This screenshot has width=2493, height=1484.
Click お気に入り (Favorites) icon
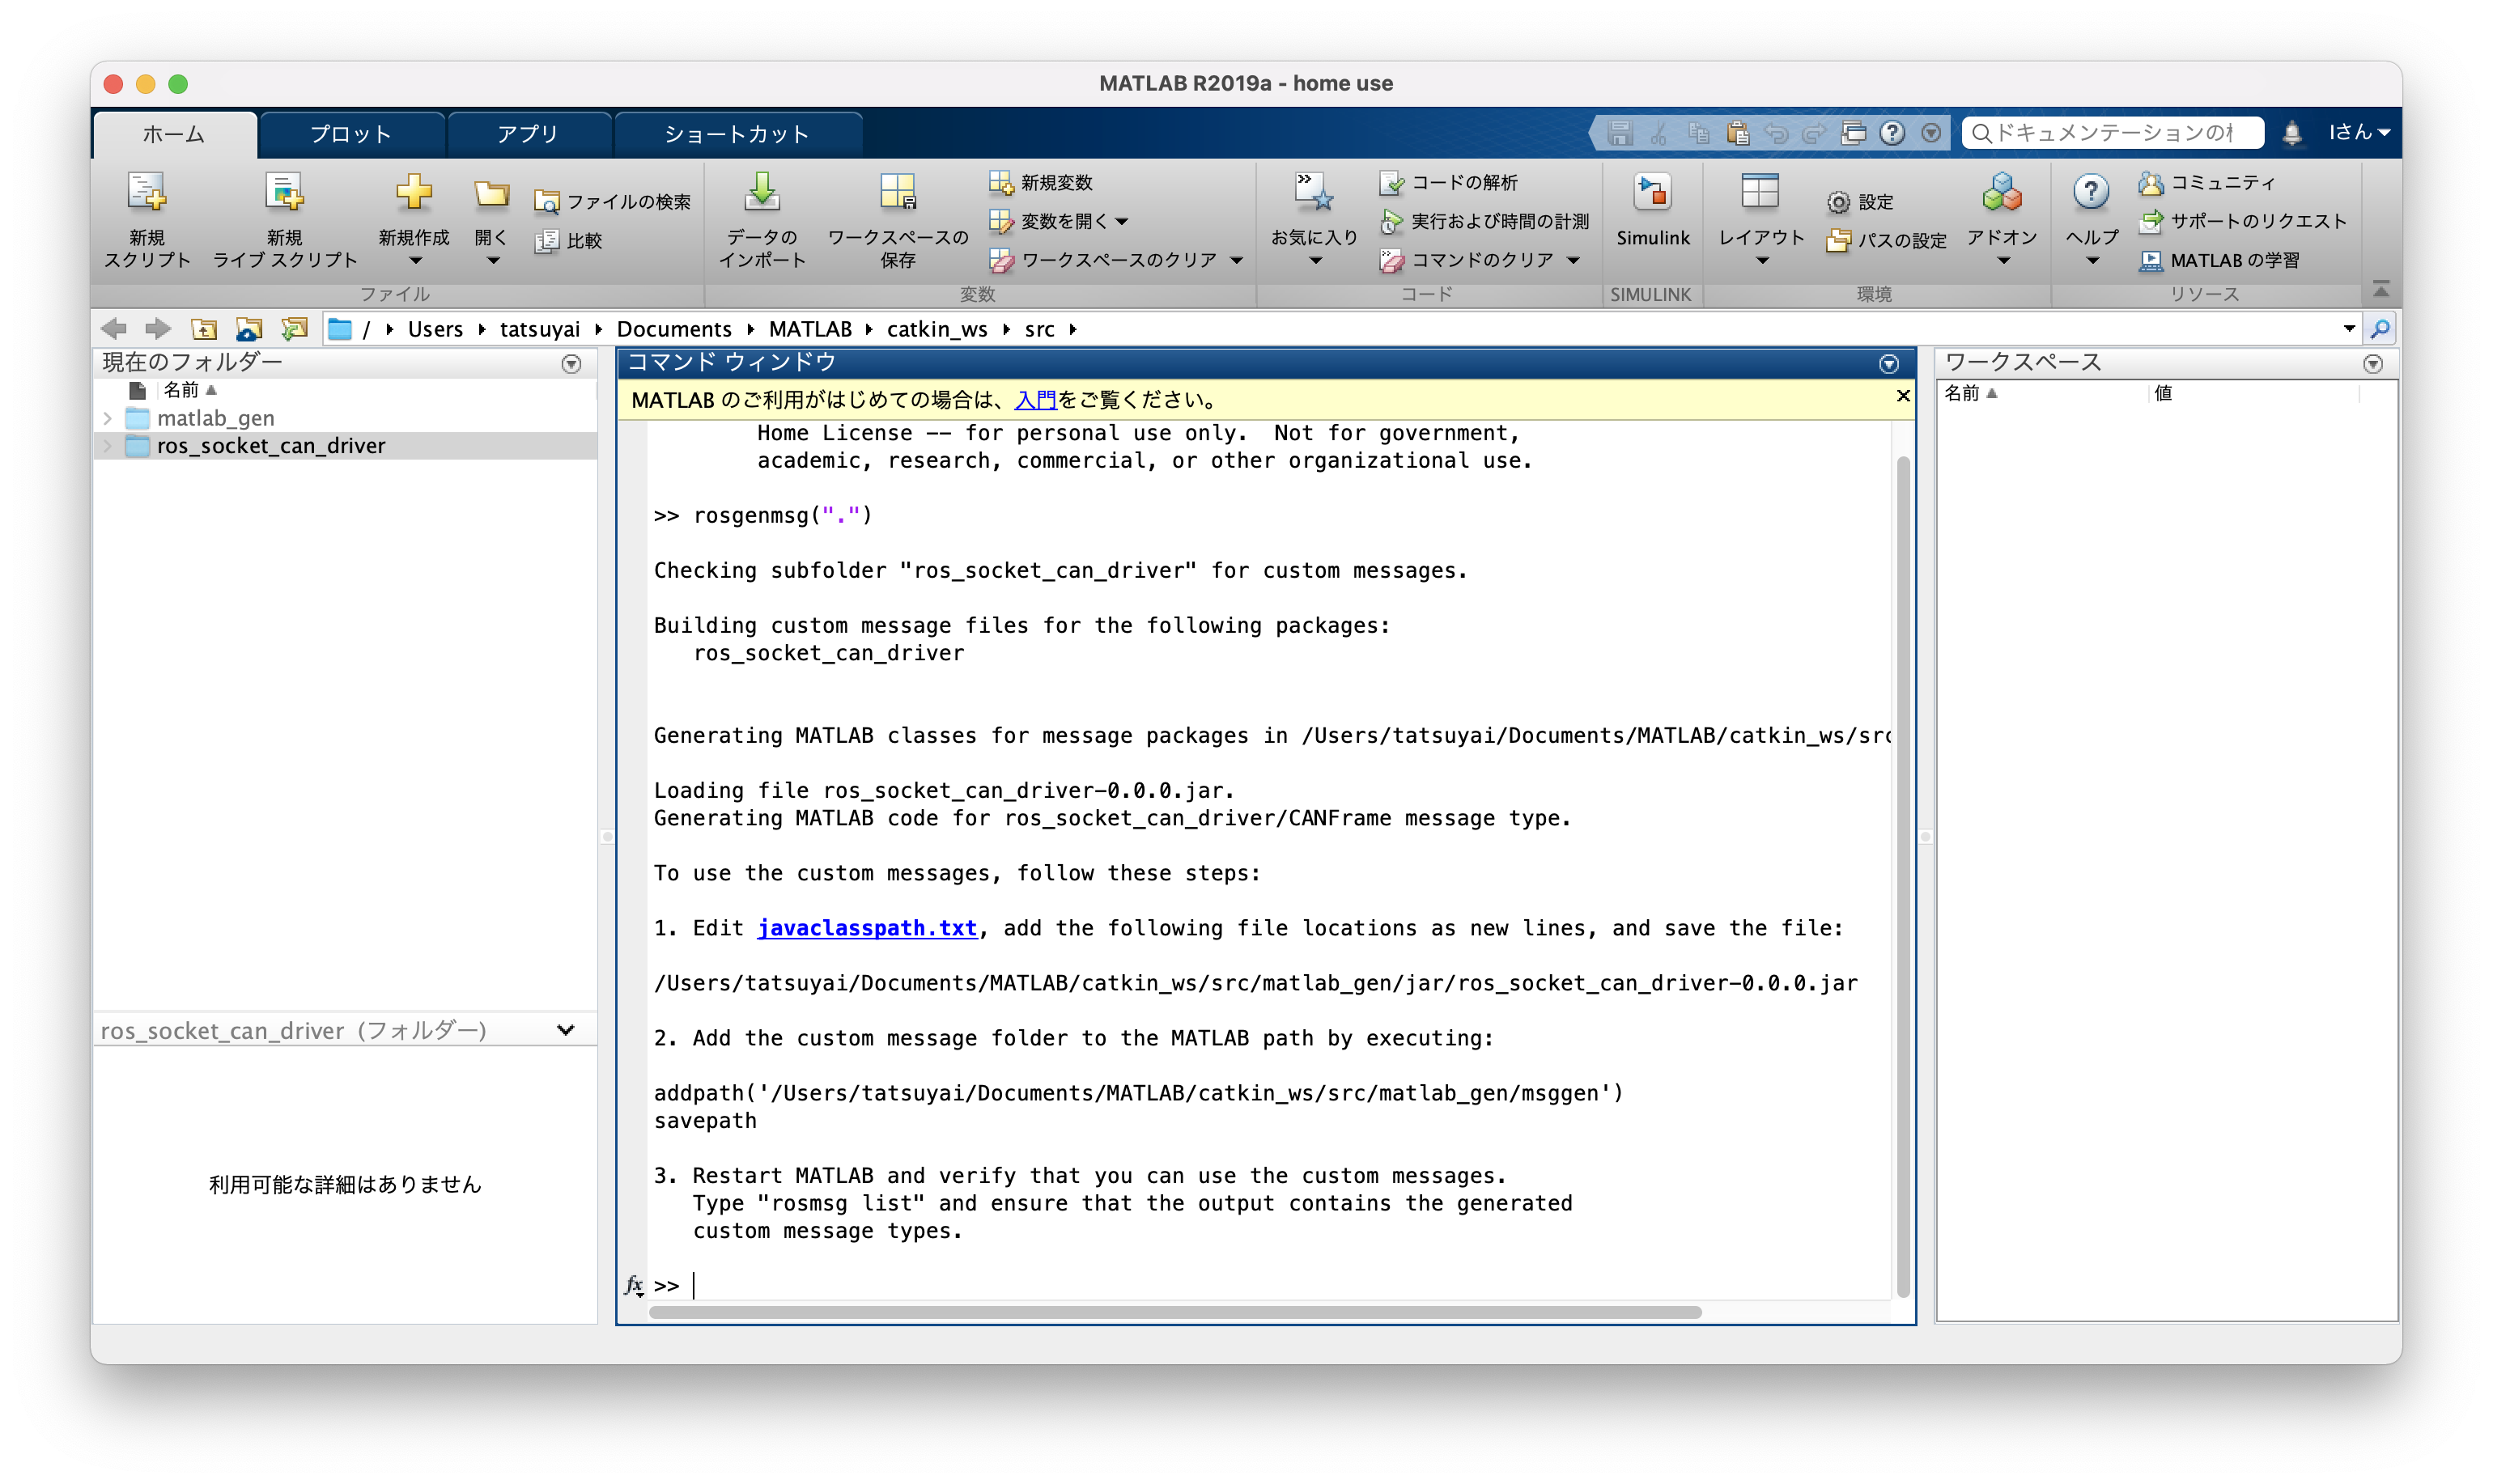1313,191
